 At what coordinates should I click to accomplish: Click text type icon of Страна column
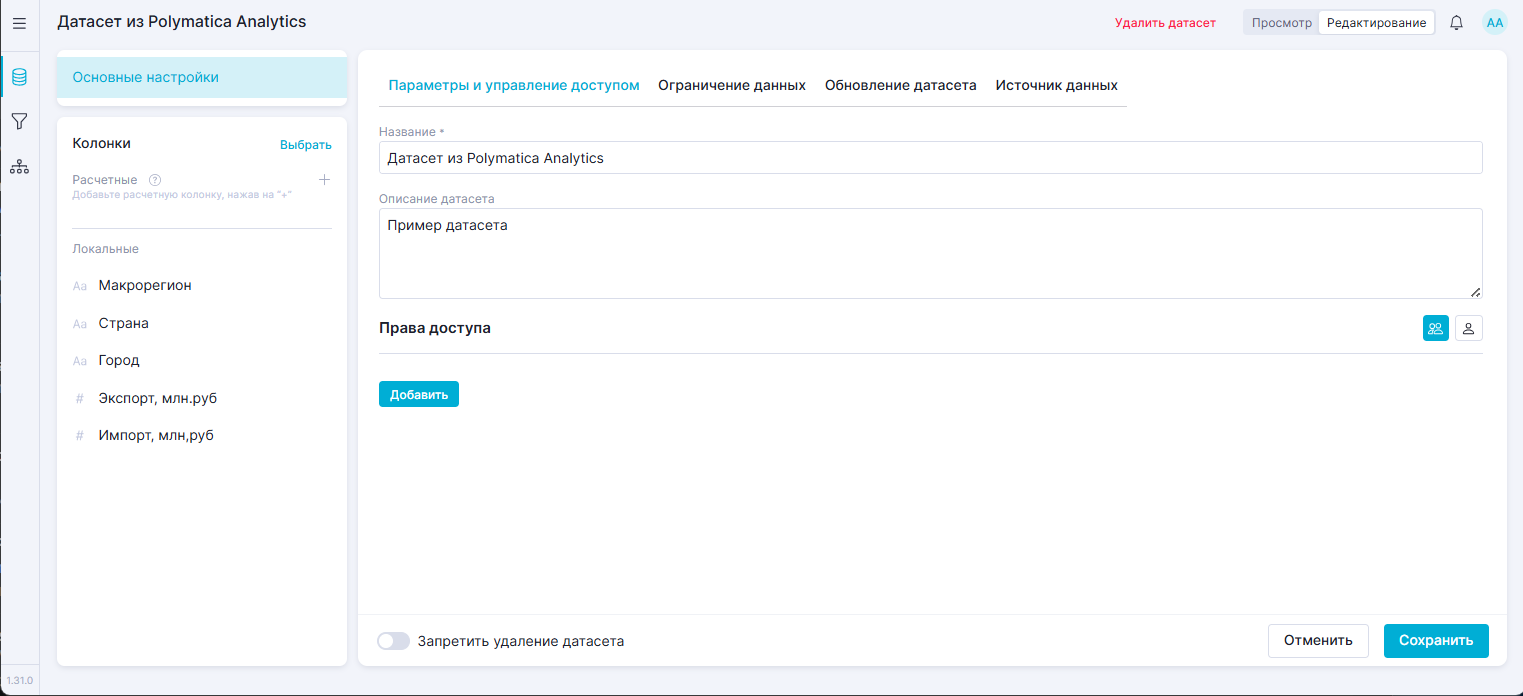(x=80, y=324)
